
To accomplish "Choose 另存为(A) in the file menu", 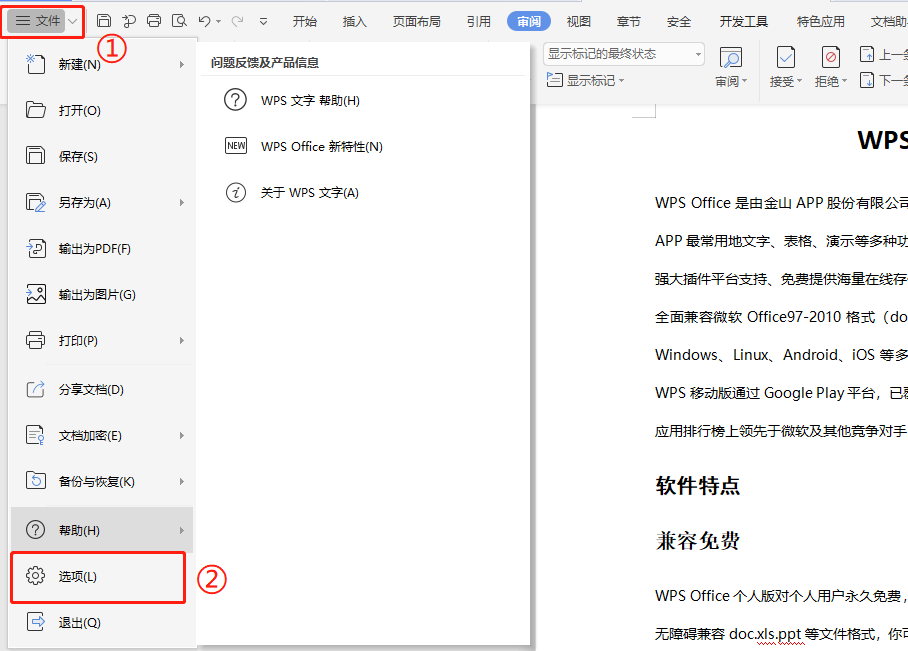I will coord(103,202).
